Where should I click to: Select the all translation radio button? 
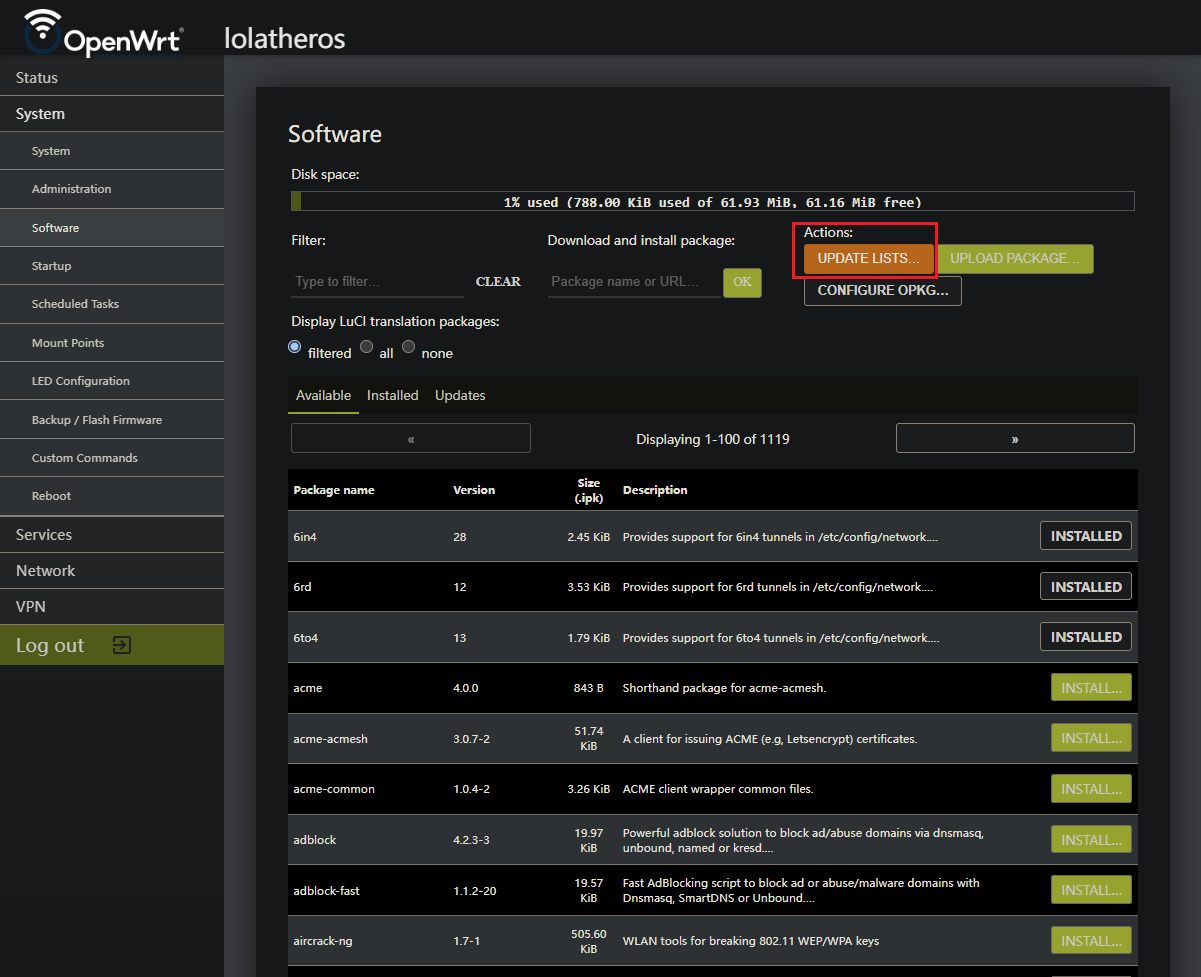367,347
